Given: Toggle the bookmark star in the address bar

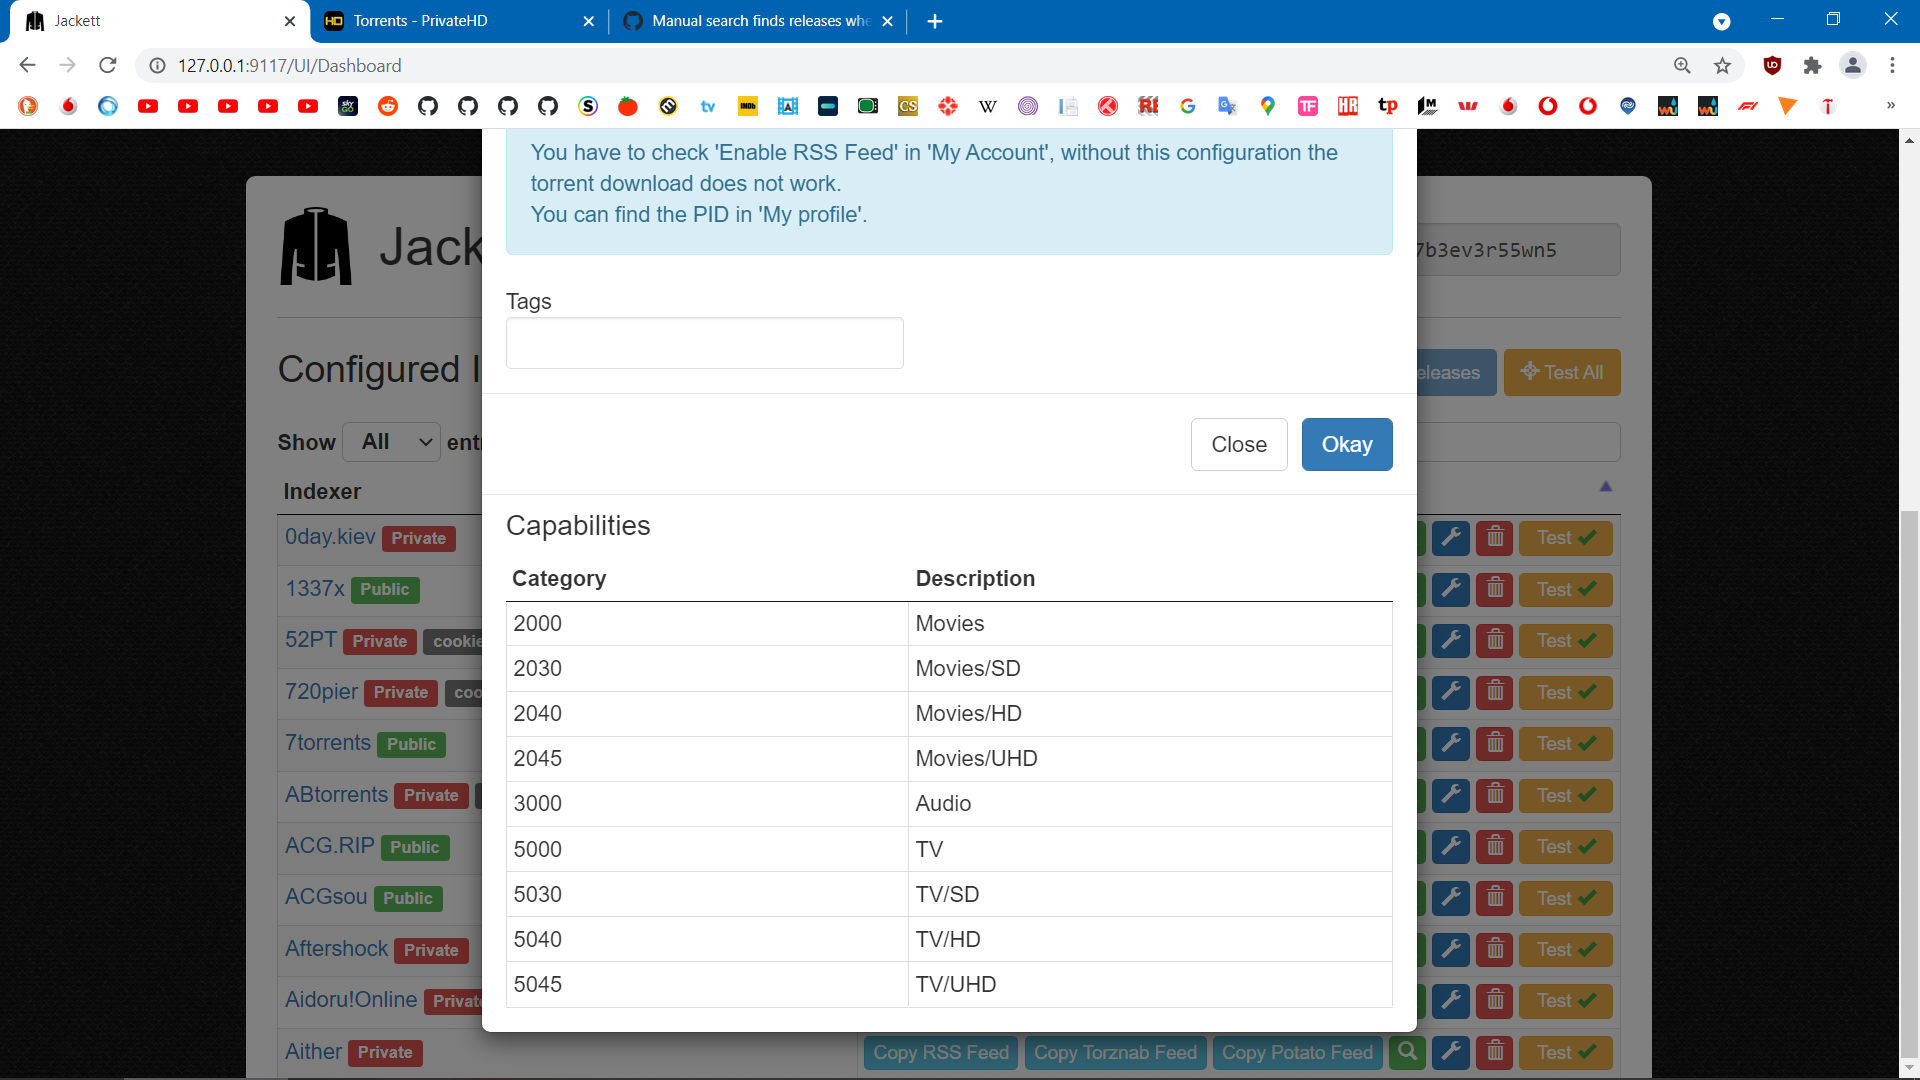Looking at the screenshot, I should [1722, 66].
